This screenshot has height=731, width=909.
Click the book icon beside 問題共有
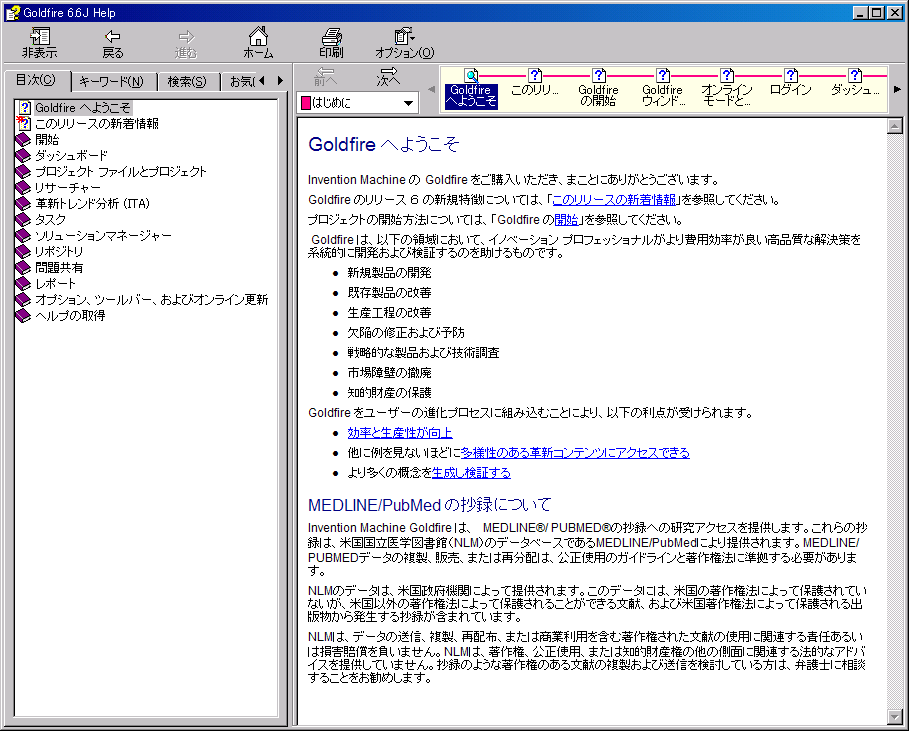[23, 267]
